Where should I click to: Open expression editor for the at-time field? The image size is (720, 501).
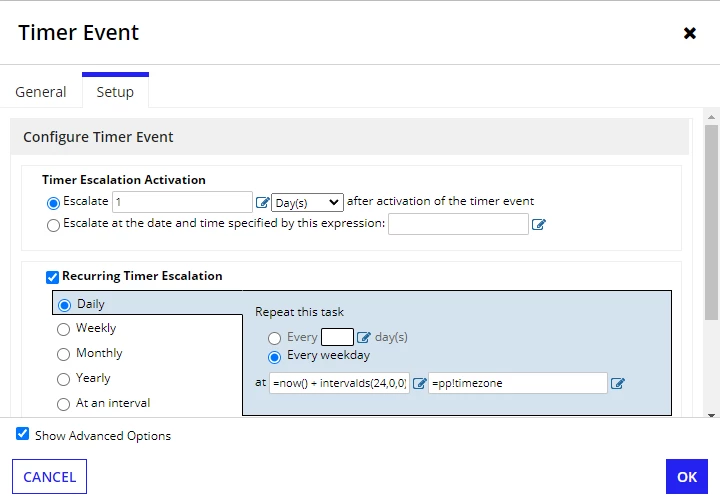click(x=419, y=383)
